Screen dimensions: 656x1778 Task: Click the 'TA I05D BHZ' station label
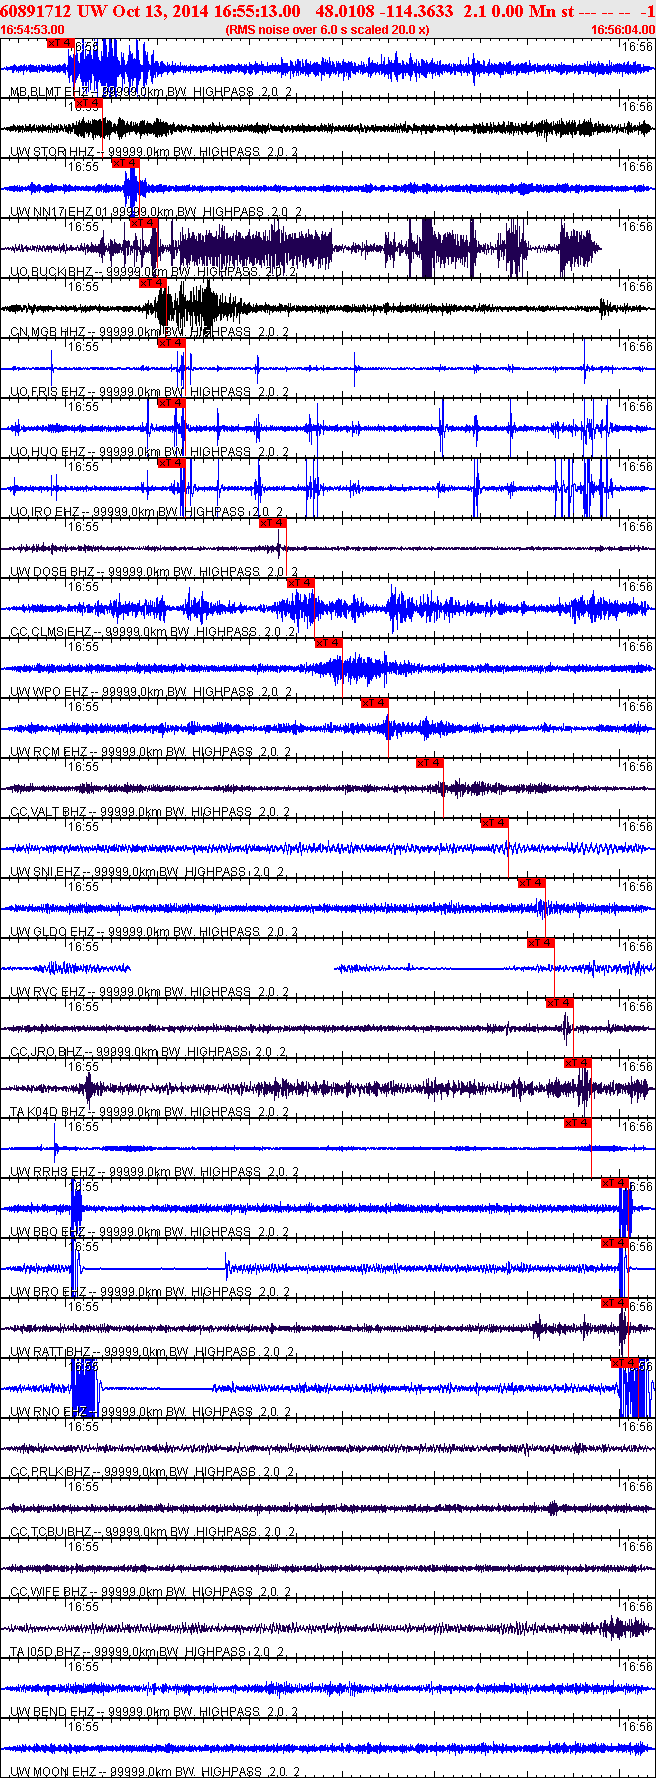(47, 1652)
